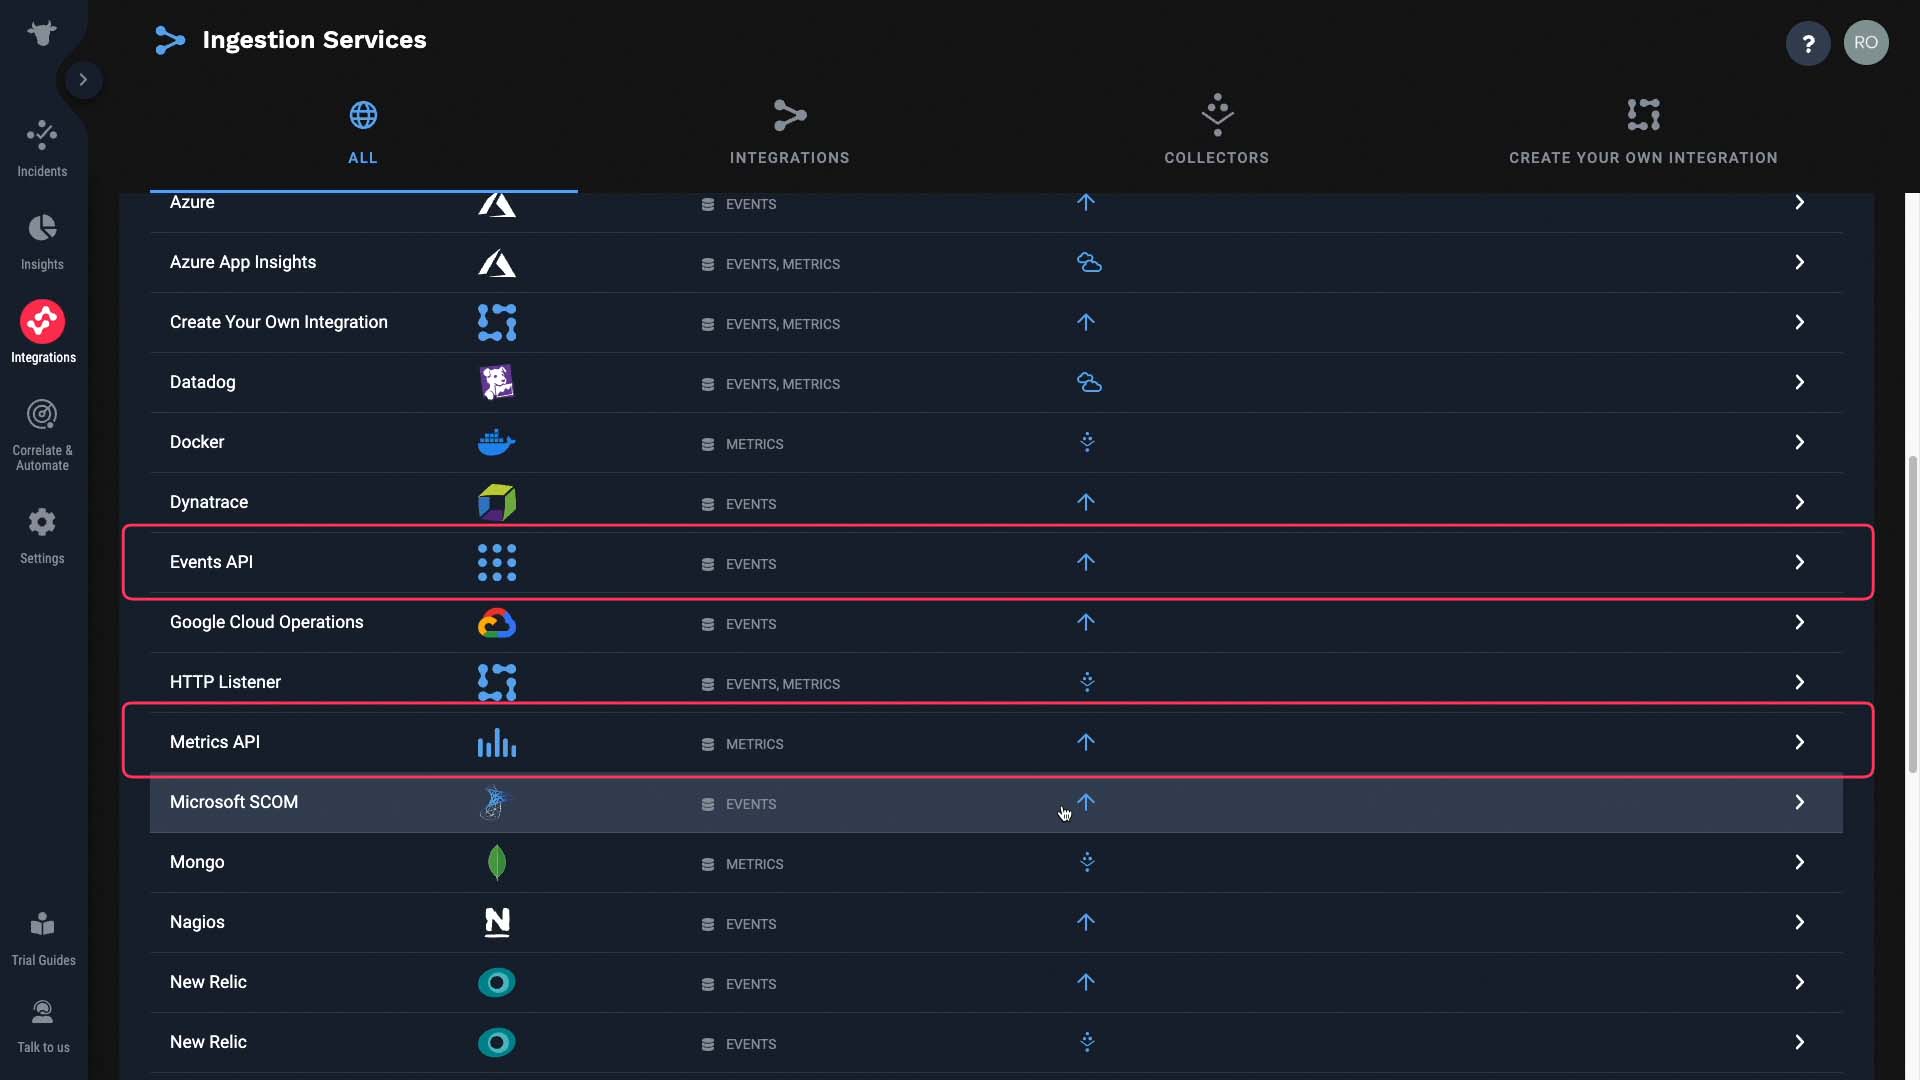The height and width of the screenshot is (1080, 1920).
Task: Click the upload arrow in Events API row
Action: (x=1086, y=562)
